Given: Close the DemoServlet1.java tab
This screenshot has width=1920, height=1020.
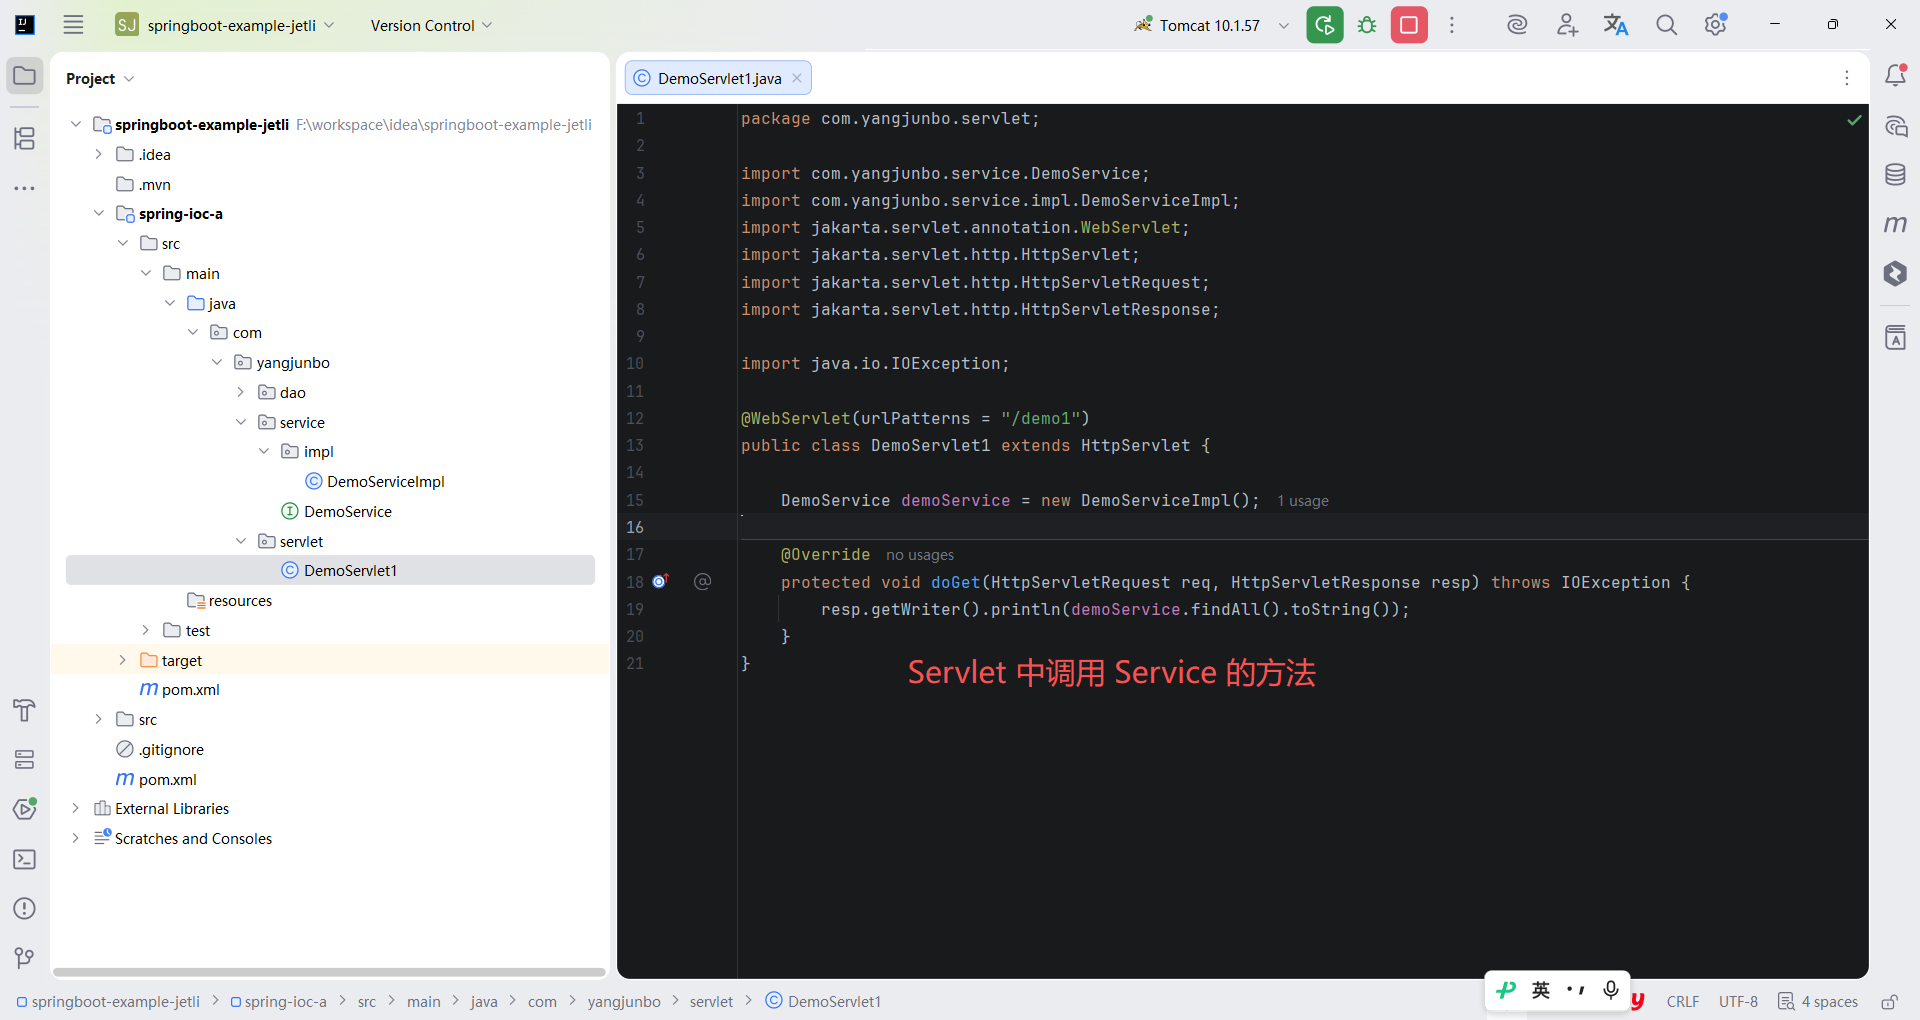Looking at the screenshot, I should (x=797, y=78).
